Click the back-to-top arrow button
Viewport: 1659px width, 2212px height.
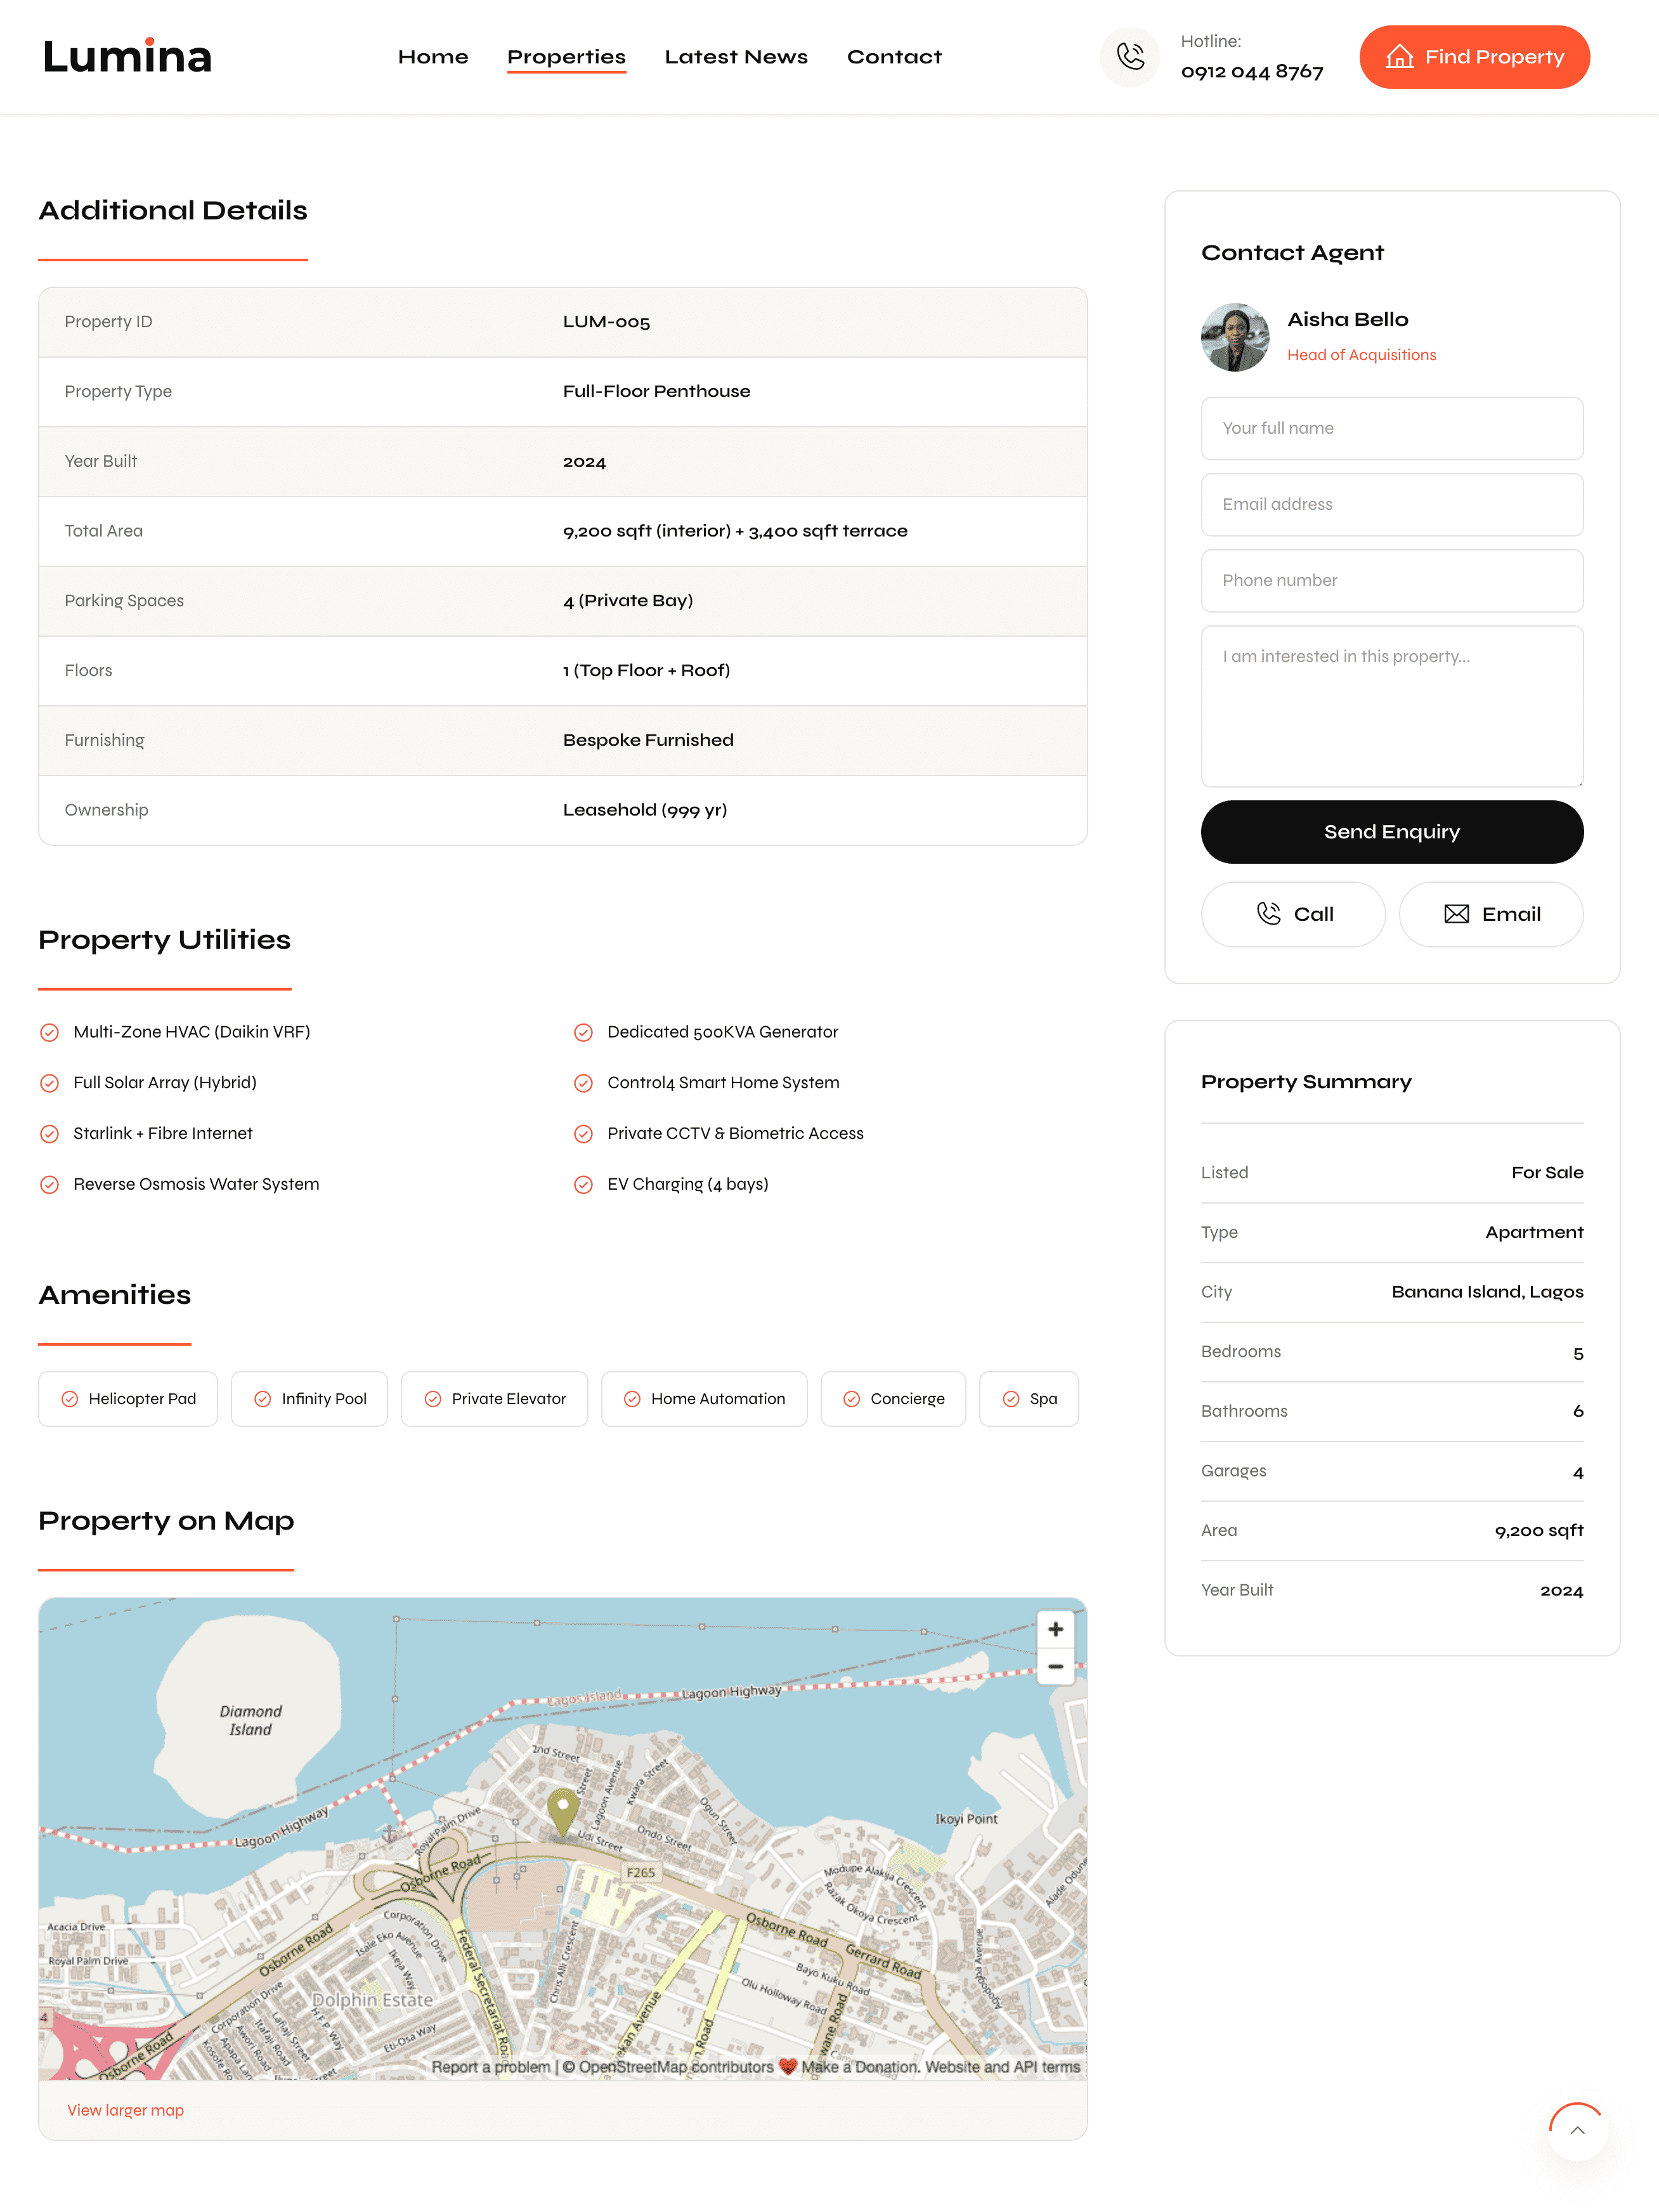[1577, 2130]
